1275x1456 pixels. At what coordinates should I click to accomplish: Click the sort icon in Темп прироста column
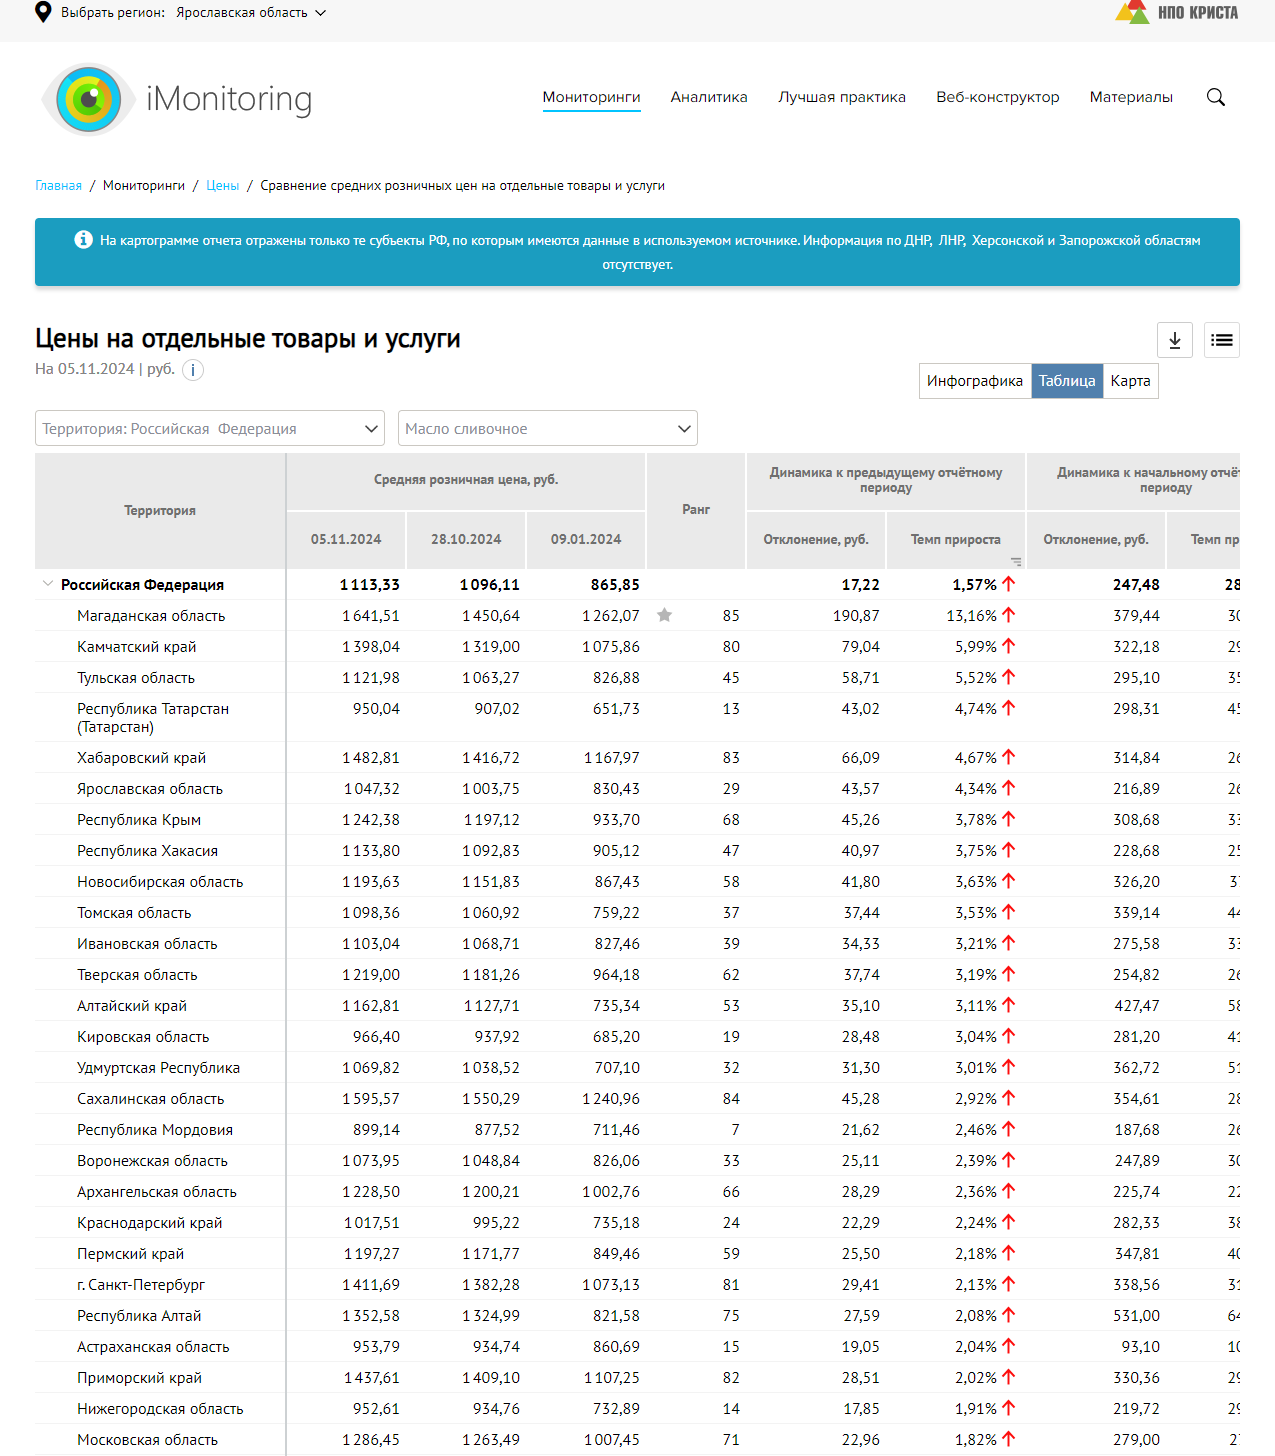(x=1016, y=562)
